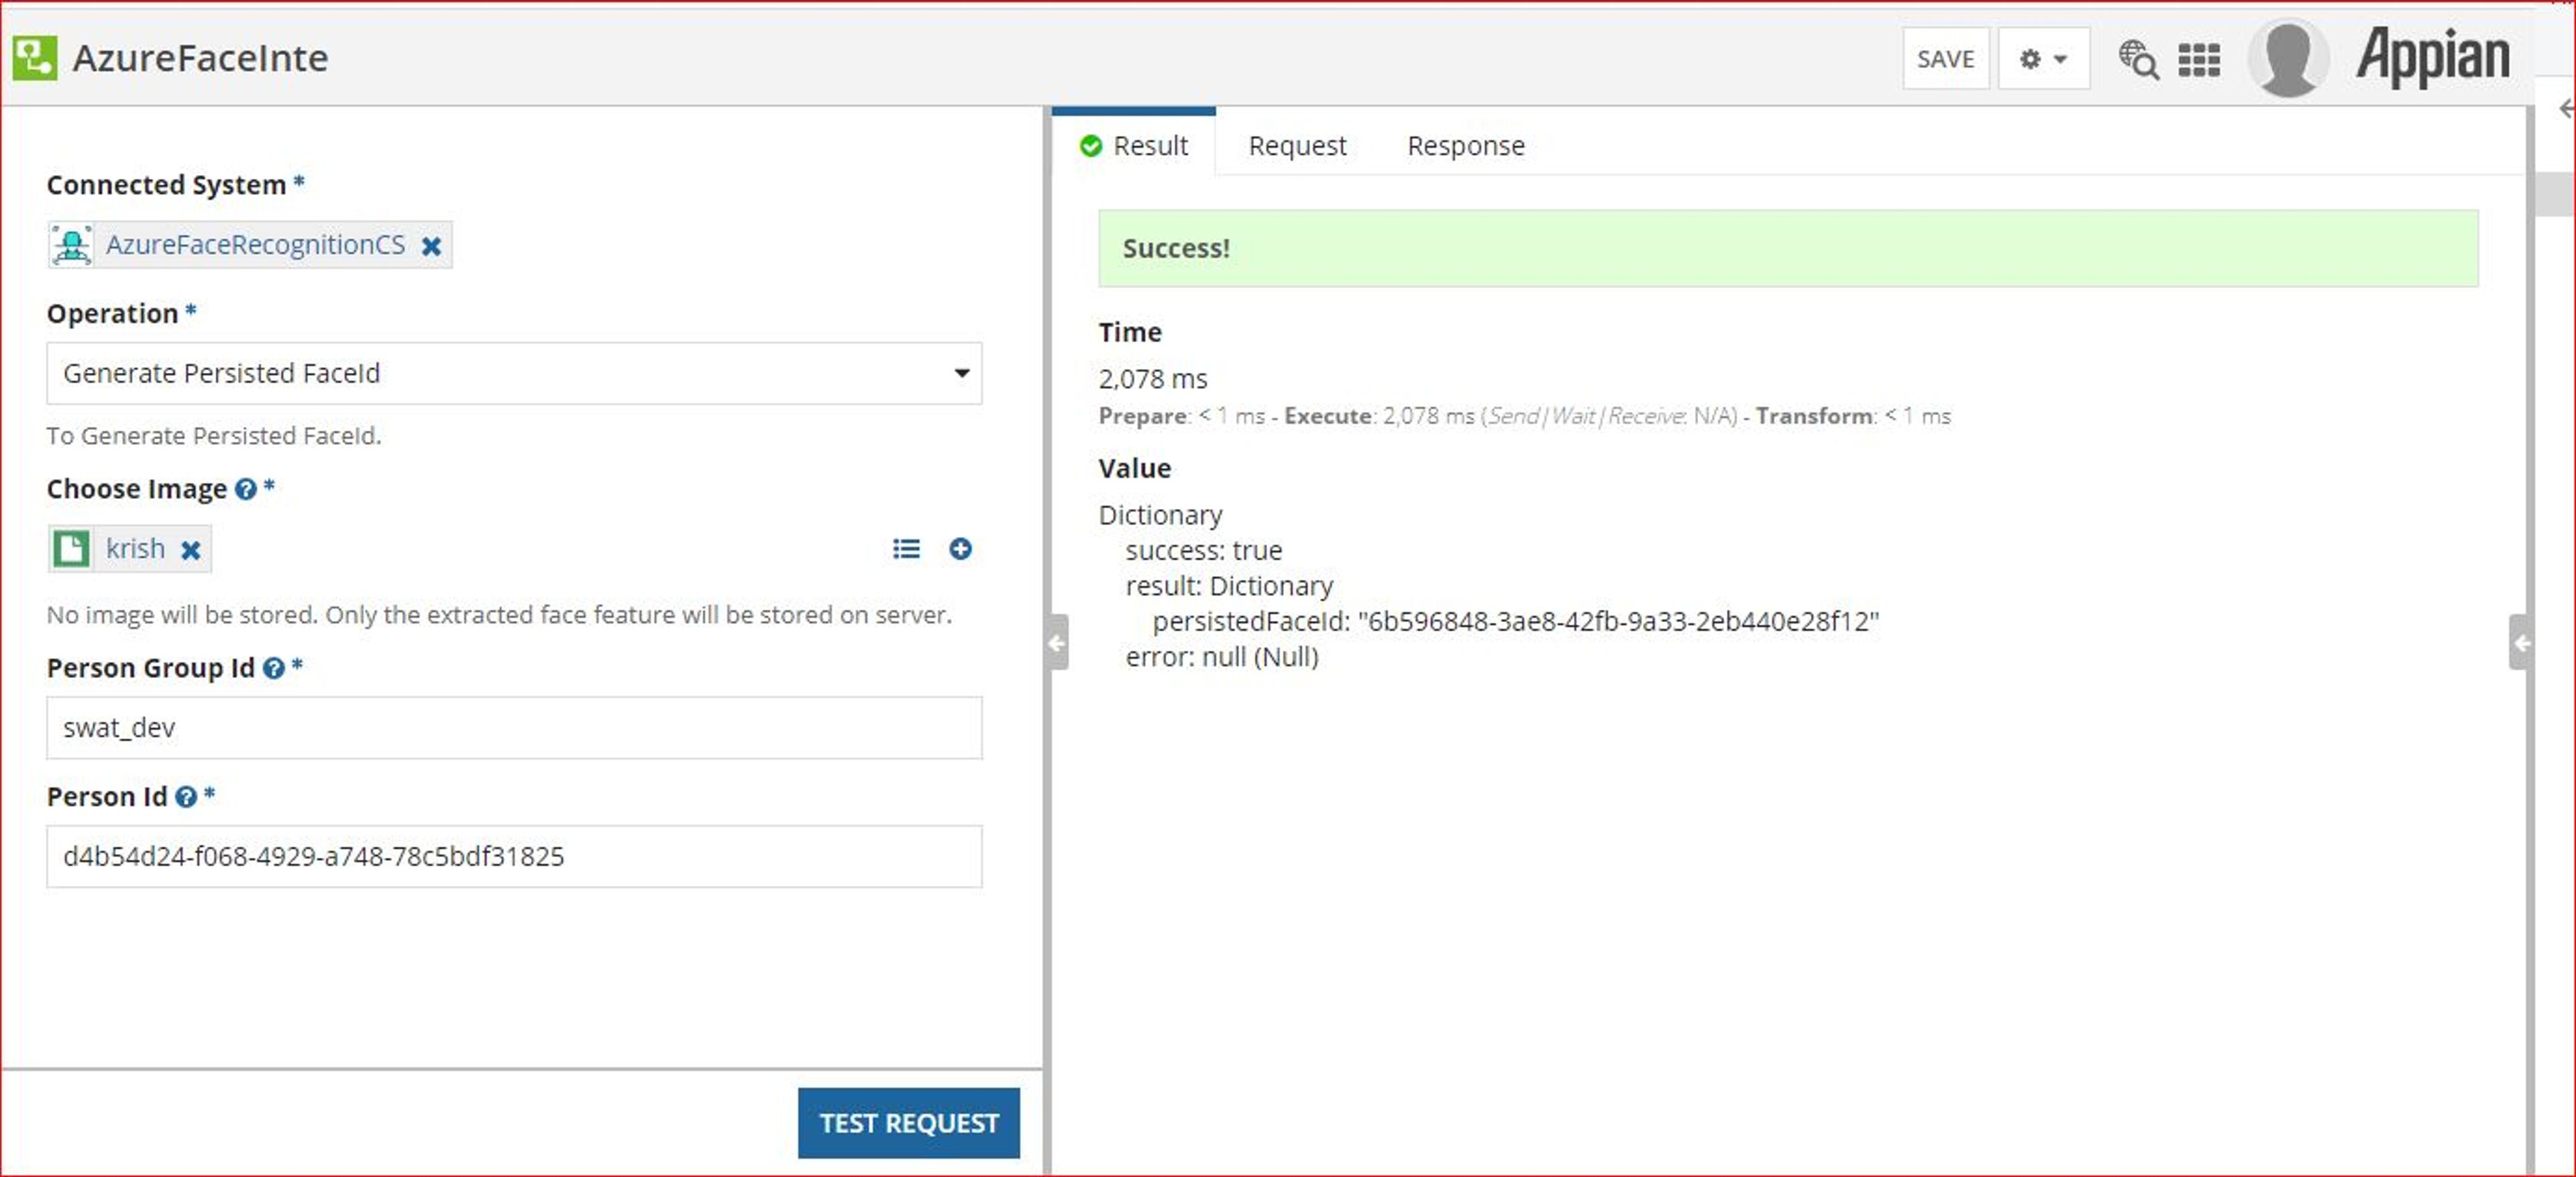Switch to the Response tab
Viewport: 2576px width, 1177px height.
(x=1465, y=146)
